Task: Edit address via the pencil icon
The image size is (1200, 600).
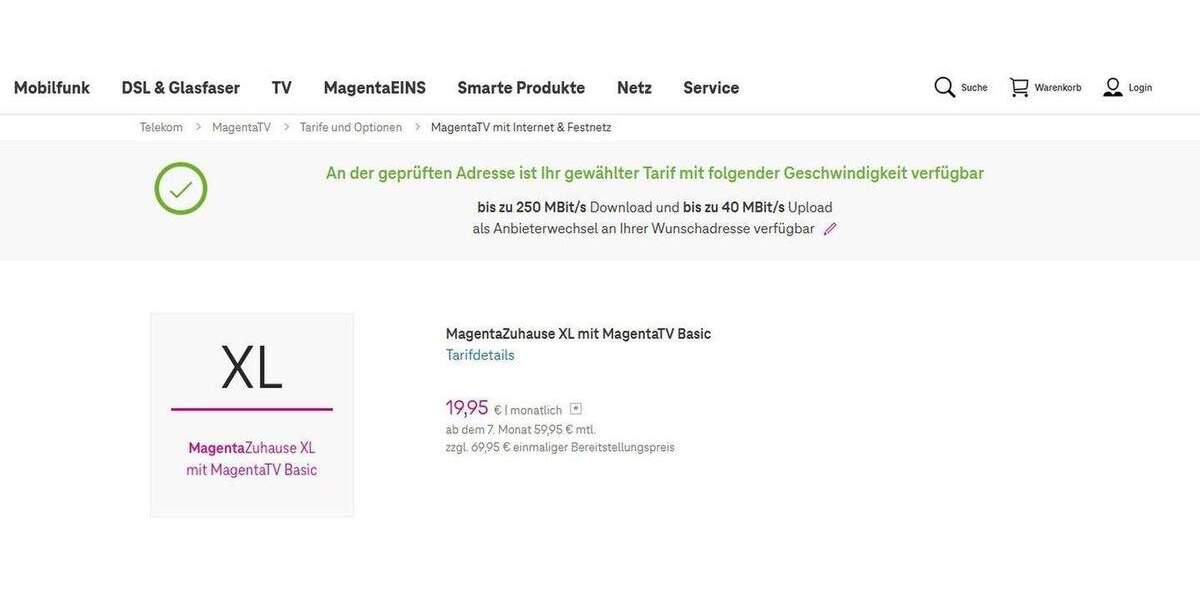Action: pyautogui.click(x=829, y=229)
